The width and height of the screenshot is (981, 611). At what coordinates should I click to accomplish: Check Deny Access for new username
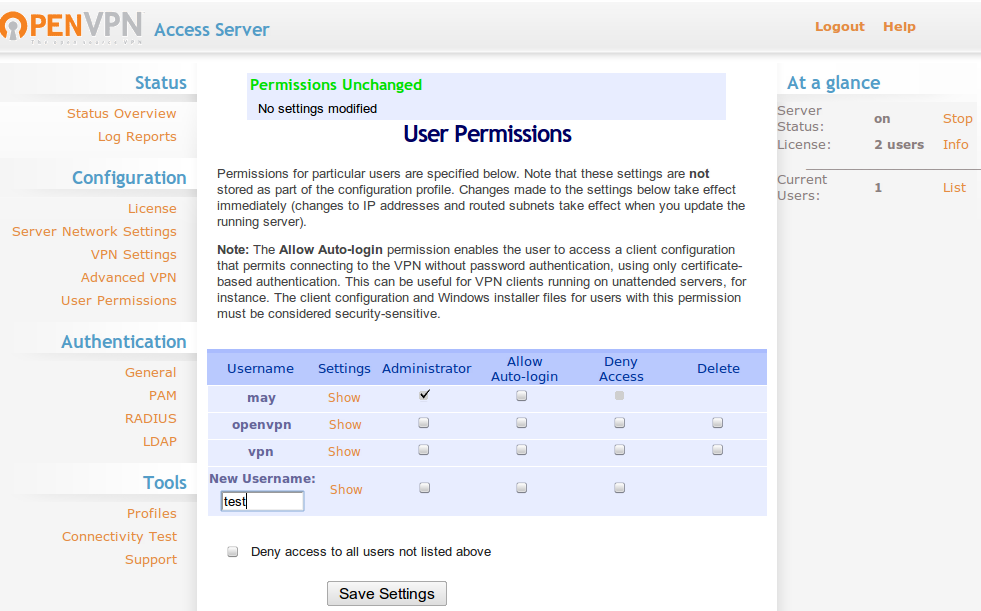pos(619,488)
